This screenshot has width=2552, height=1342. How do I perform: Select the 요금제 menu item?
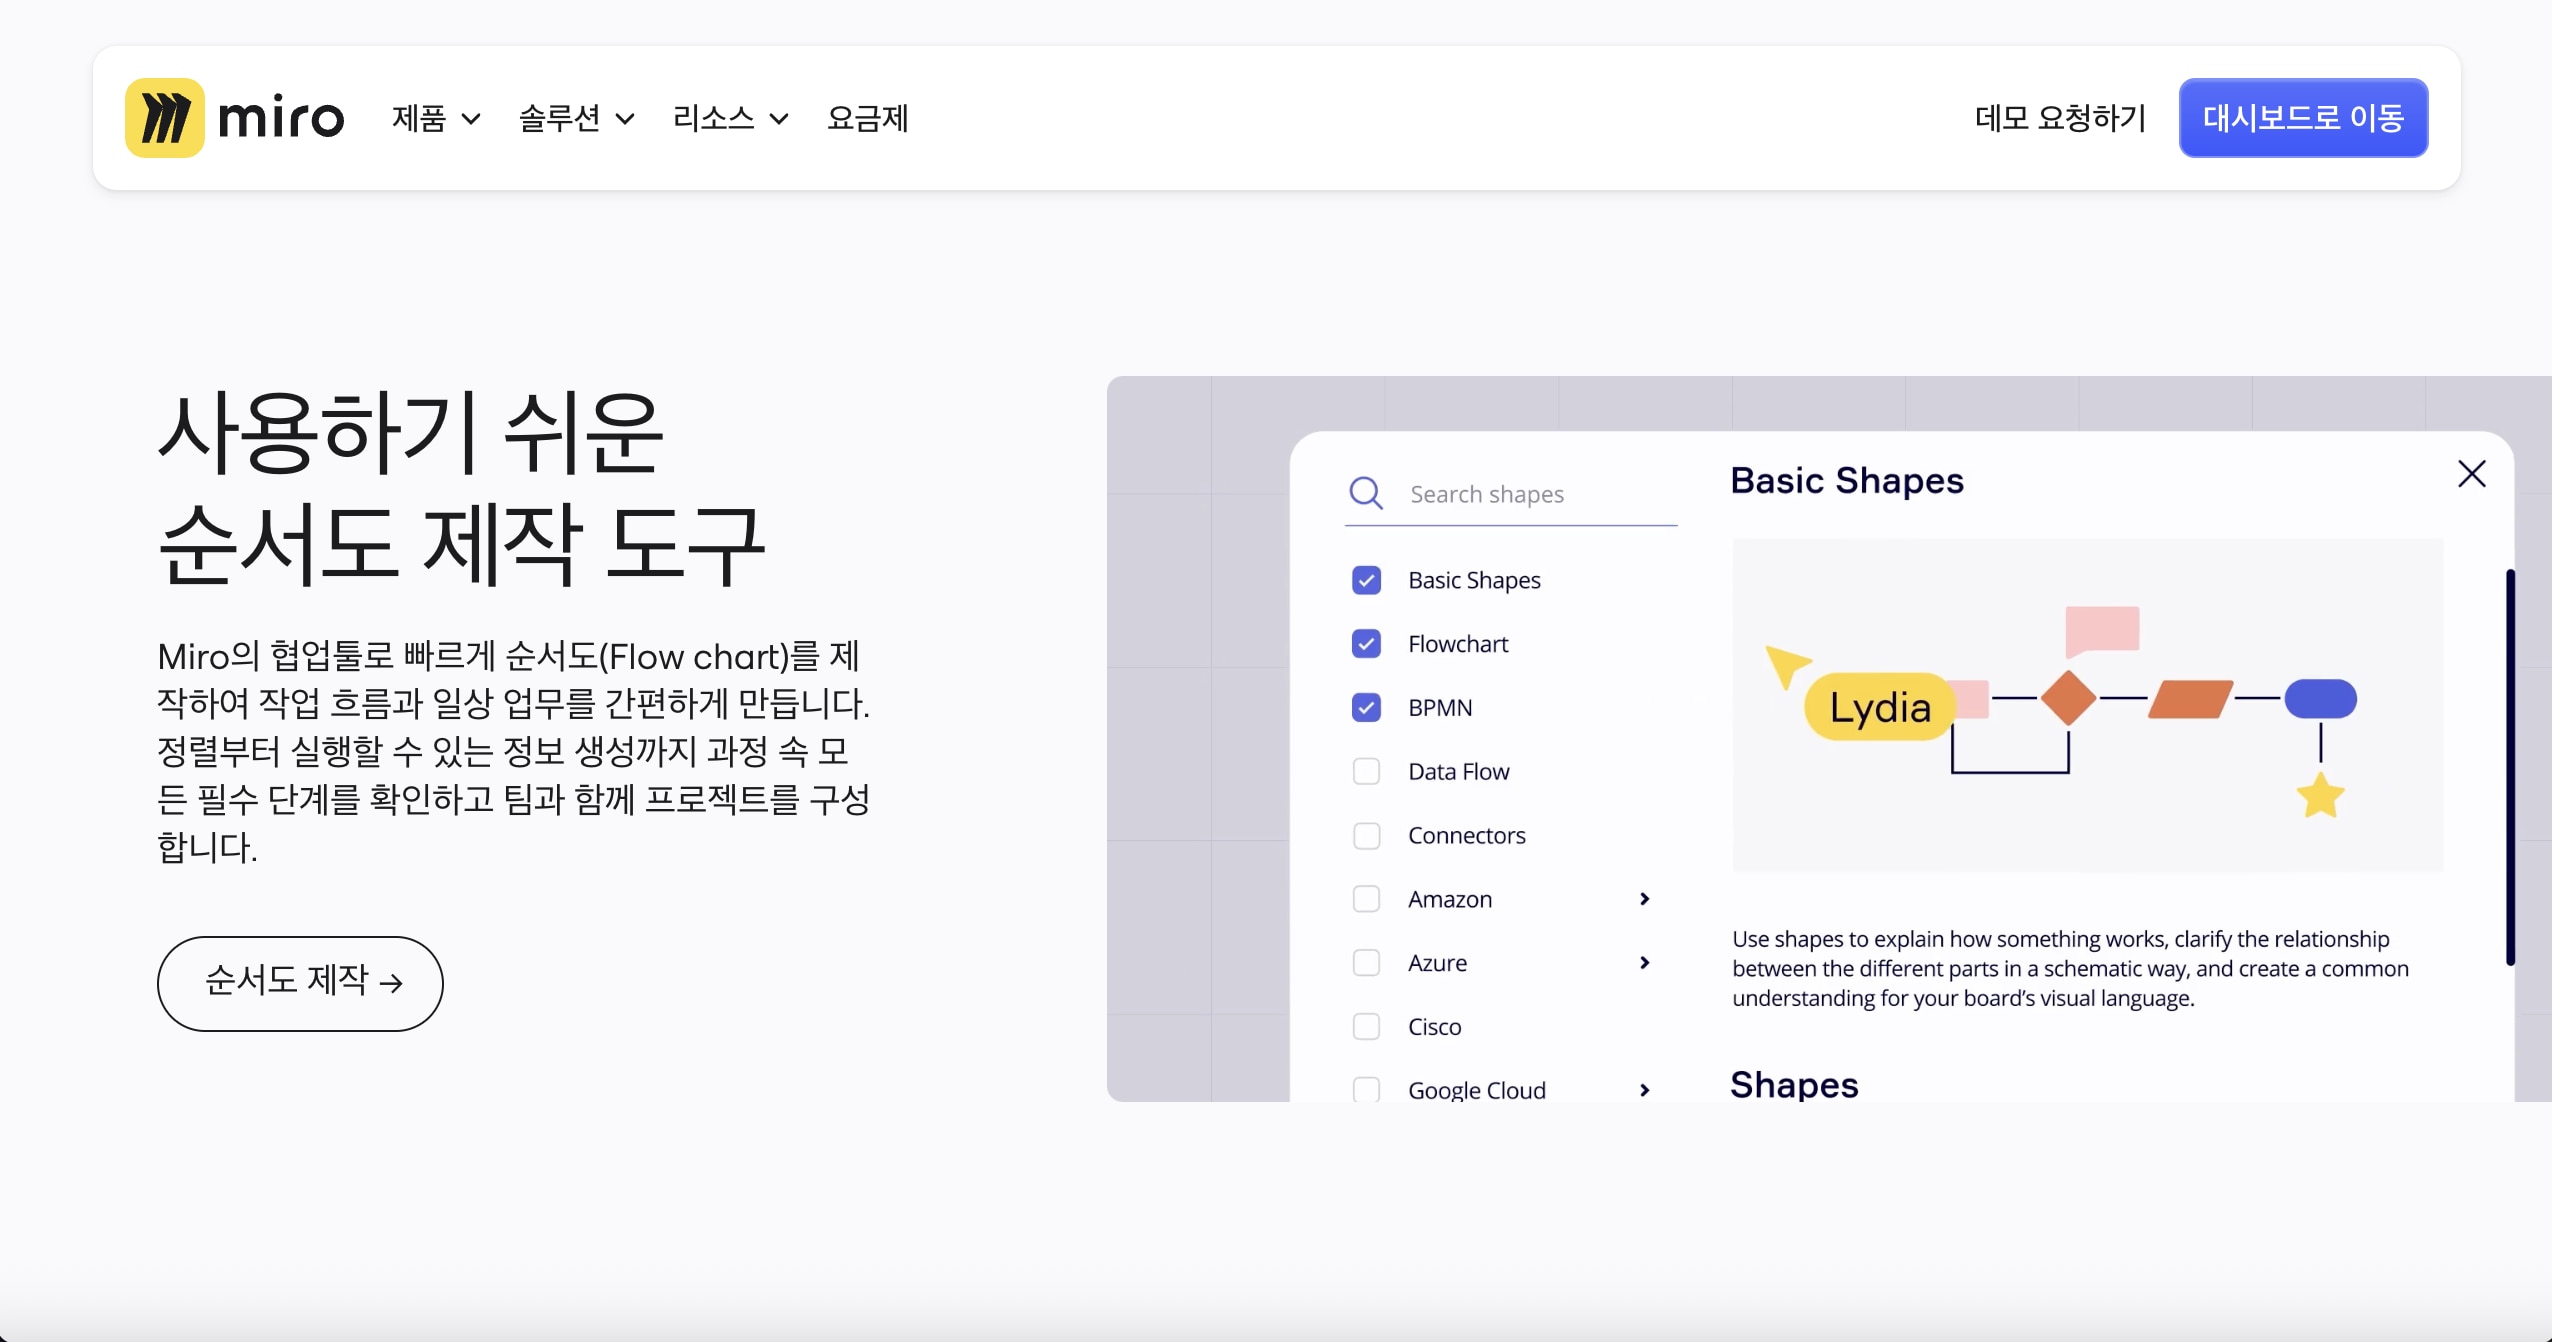click(x=868, y=118)
